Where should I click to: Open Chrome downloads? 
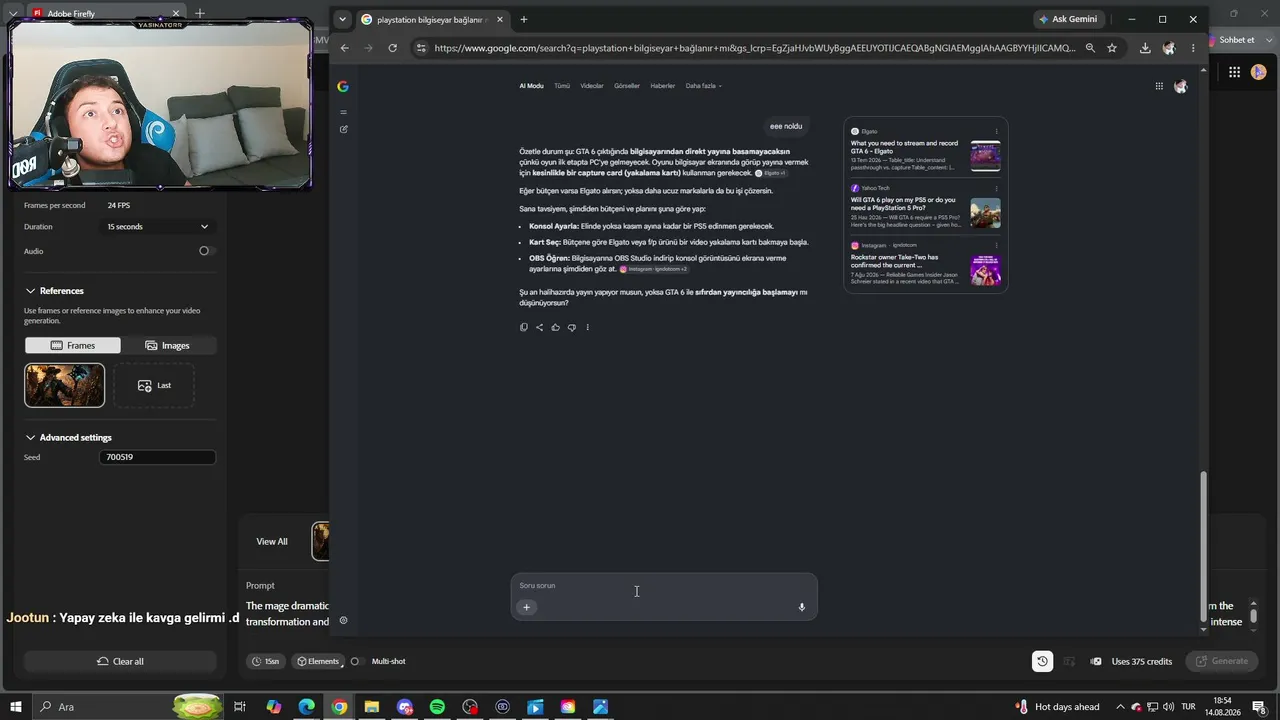pos(1145,48)
